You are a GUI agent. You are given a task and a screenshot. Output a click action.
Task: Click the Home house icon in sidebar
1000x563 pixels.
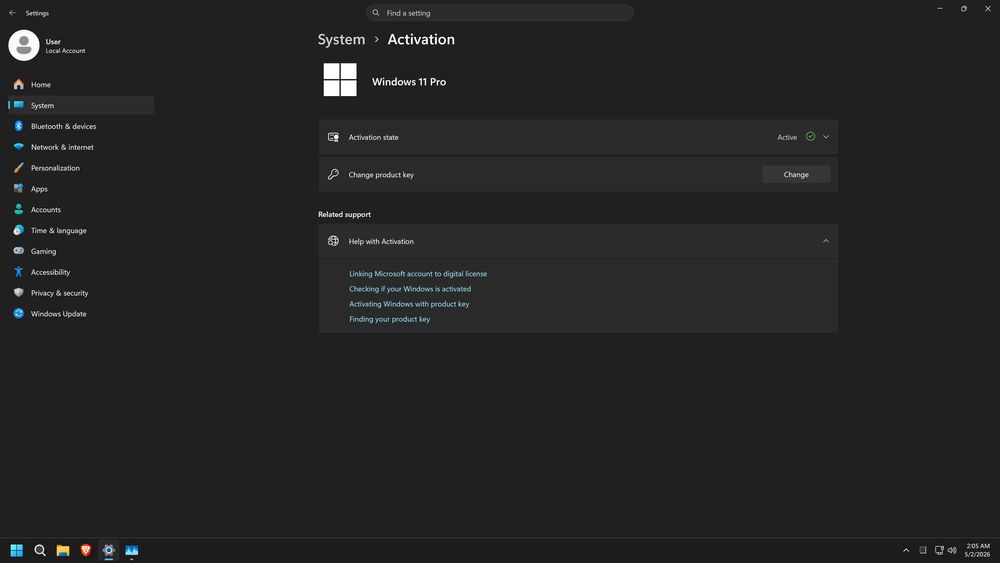click(x=18, y=84)
